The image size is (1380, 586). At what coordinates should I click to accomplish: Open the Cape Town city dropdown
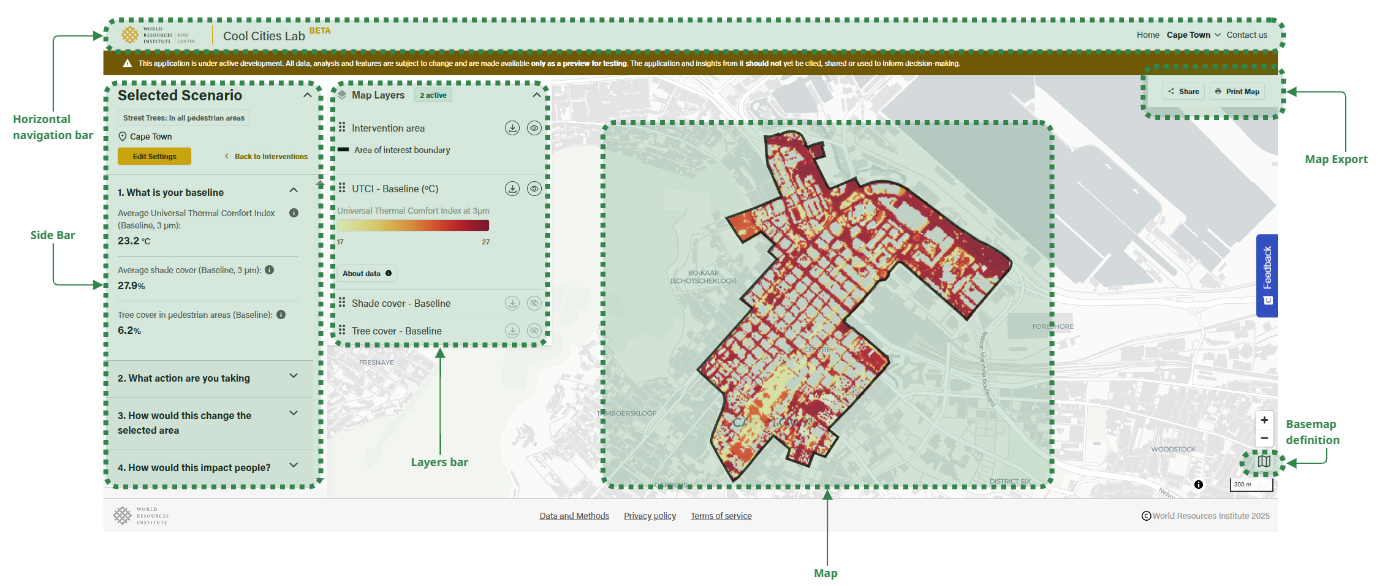point(1193,35)
